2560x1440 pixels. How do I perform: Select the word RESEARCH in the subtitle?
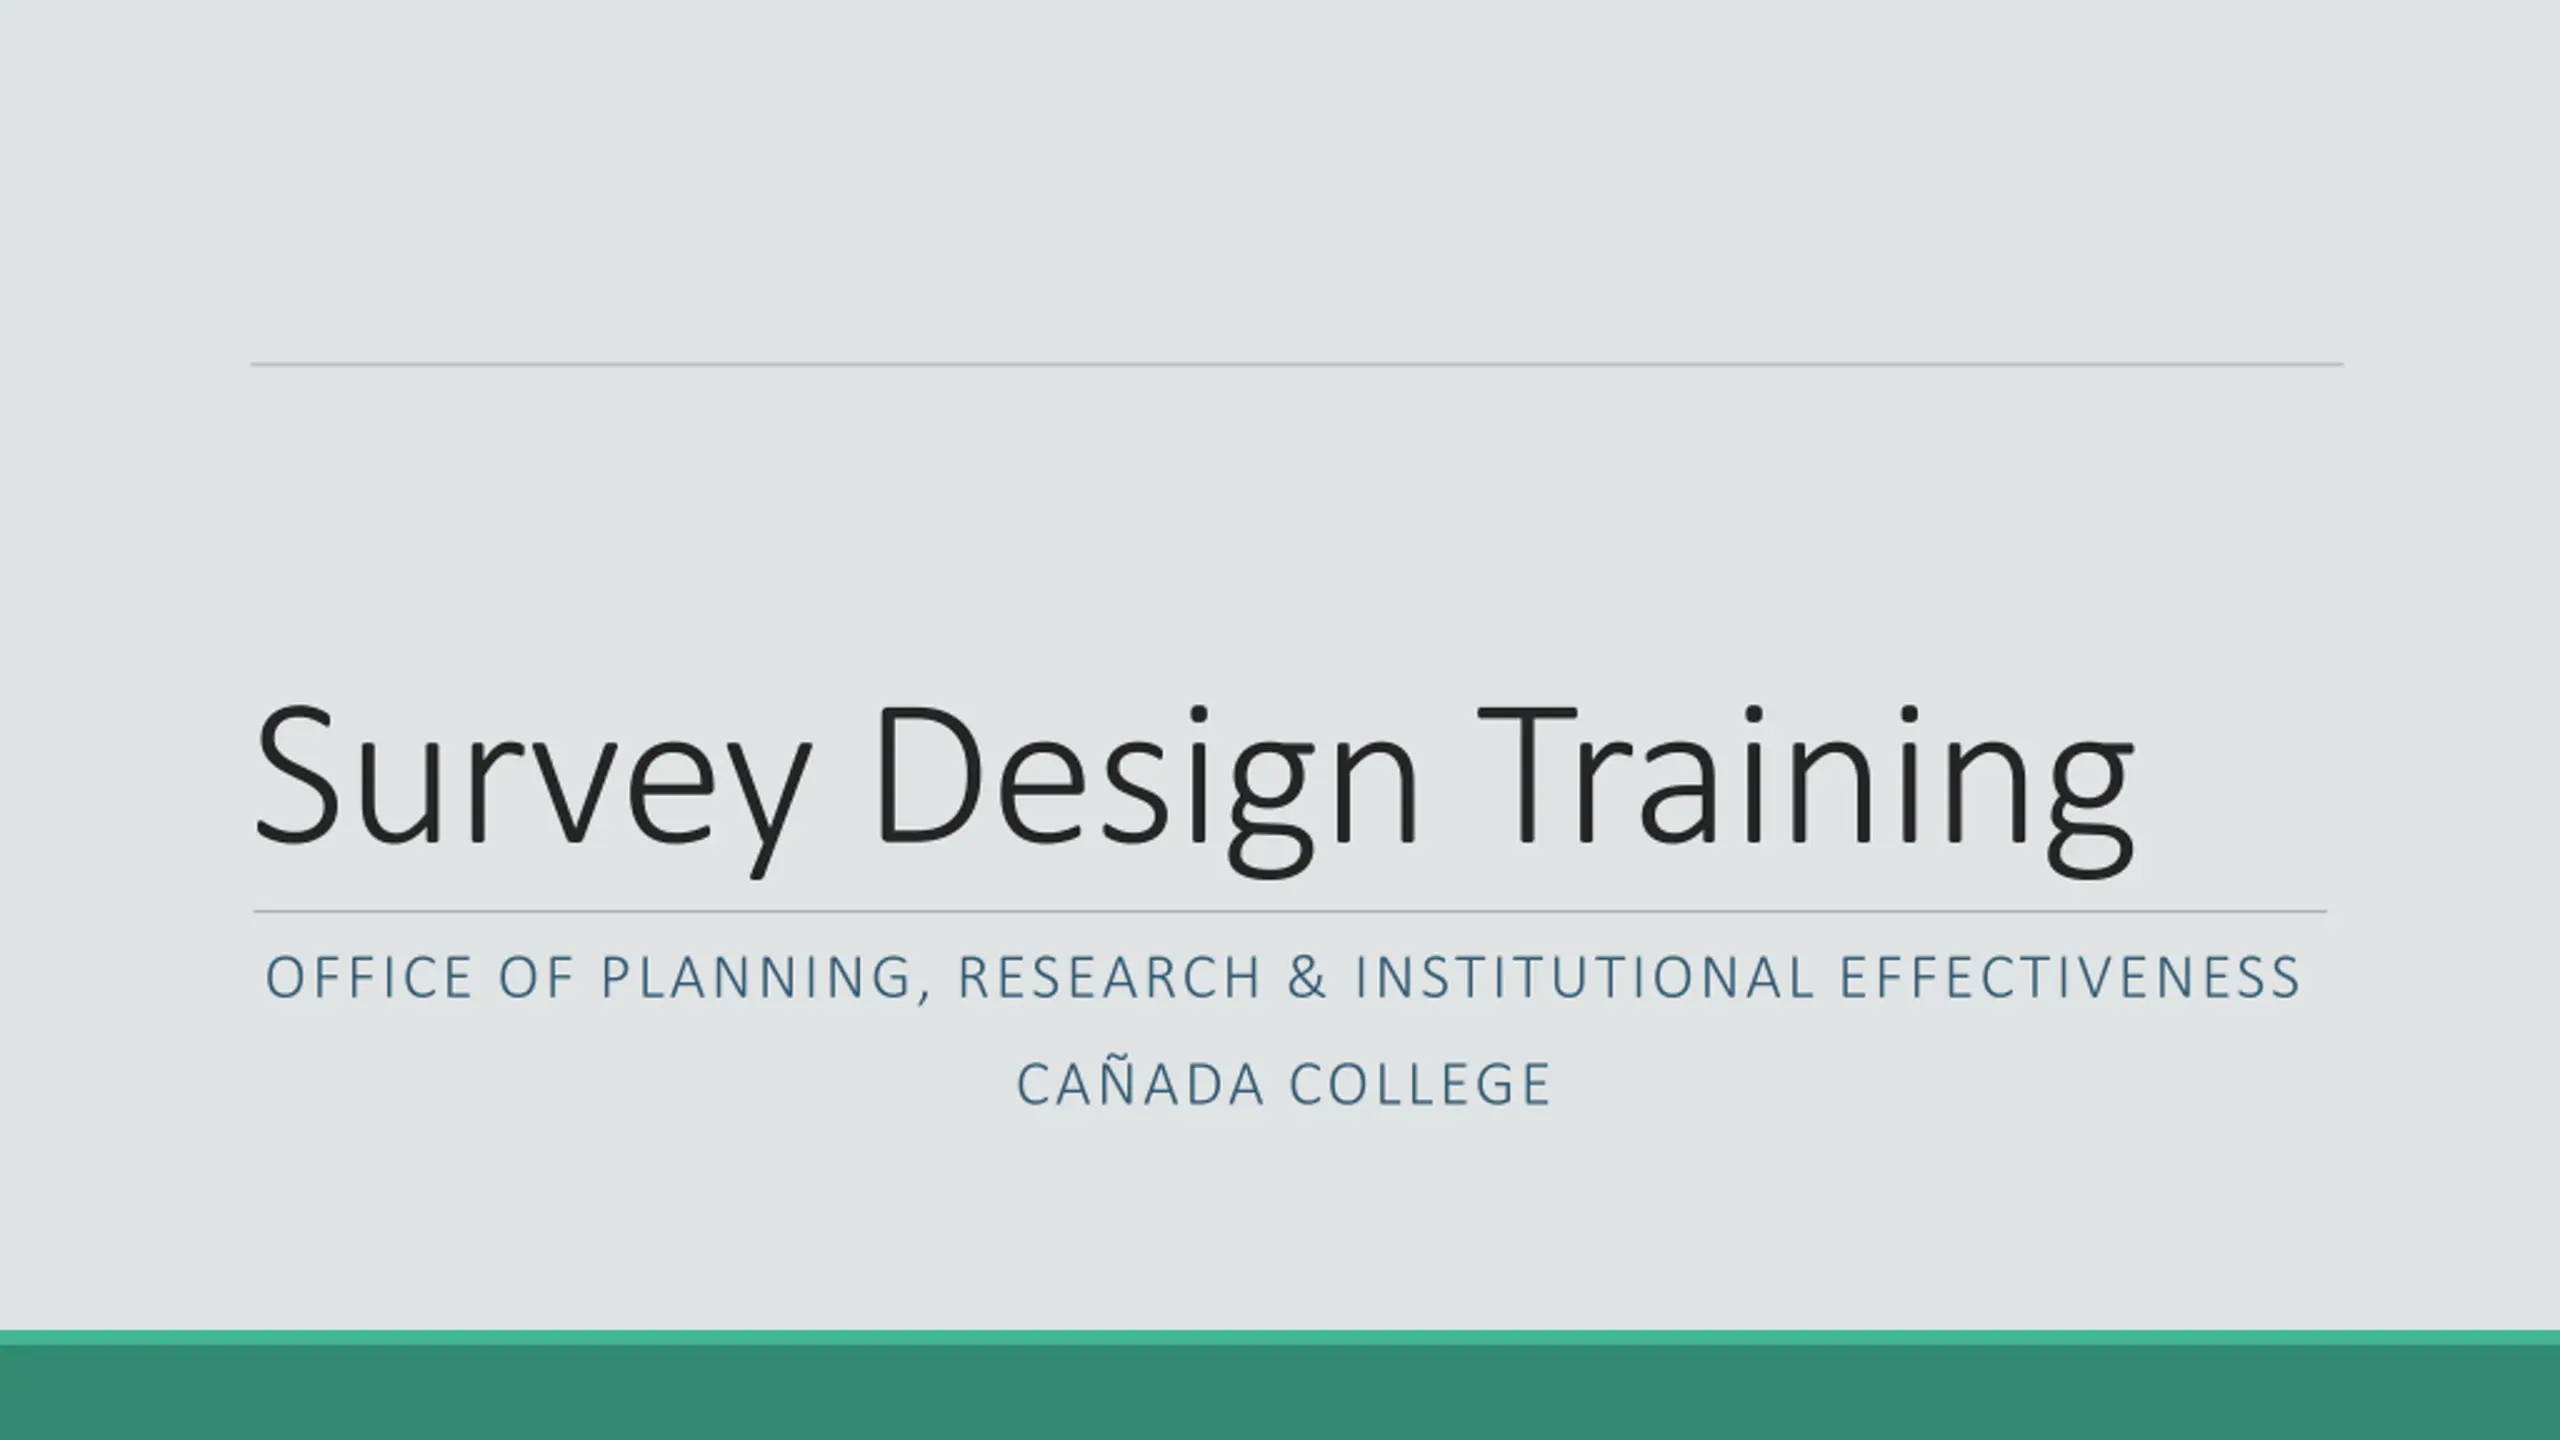coord(1110,978)
